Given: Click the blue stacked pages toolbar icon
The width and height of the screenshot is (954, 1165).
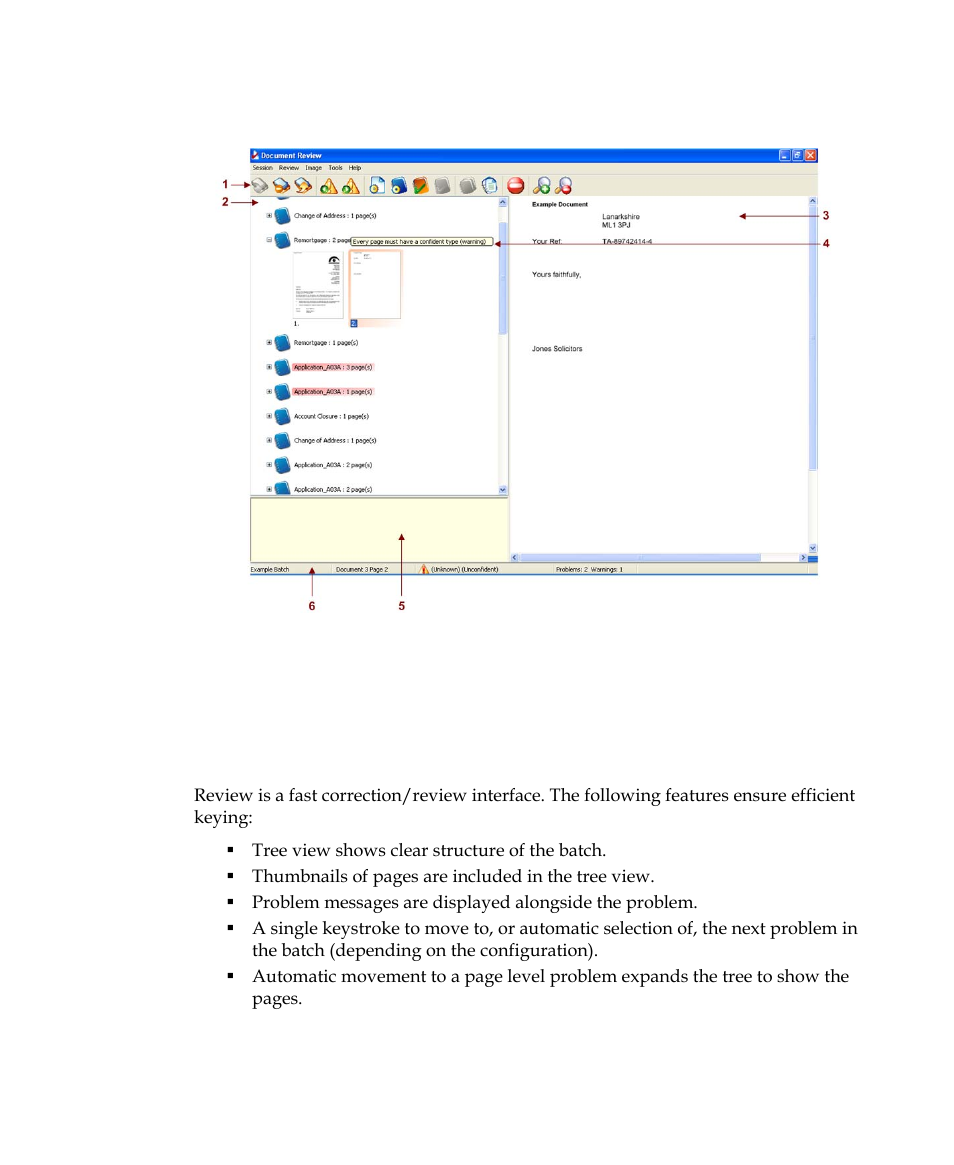Looking at the screenshot, I should click(x=490, y=186).
